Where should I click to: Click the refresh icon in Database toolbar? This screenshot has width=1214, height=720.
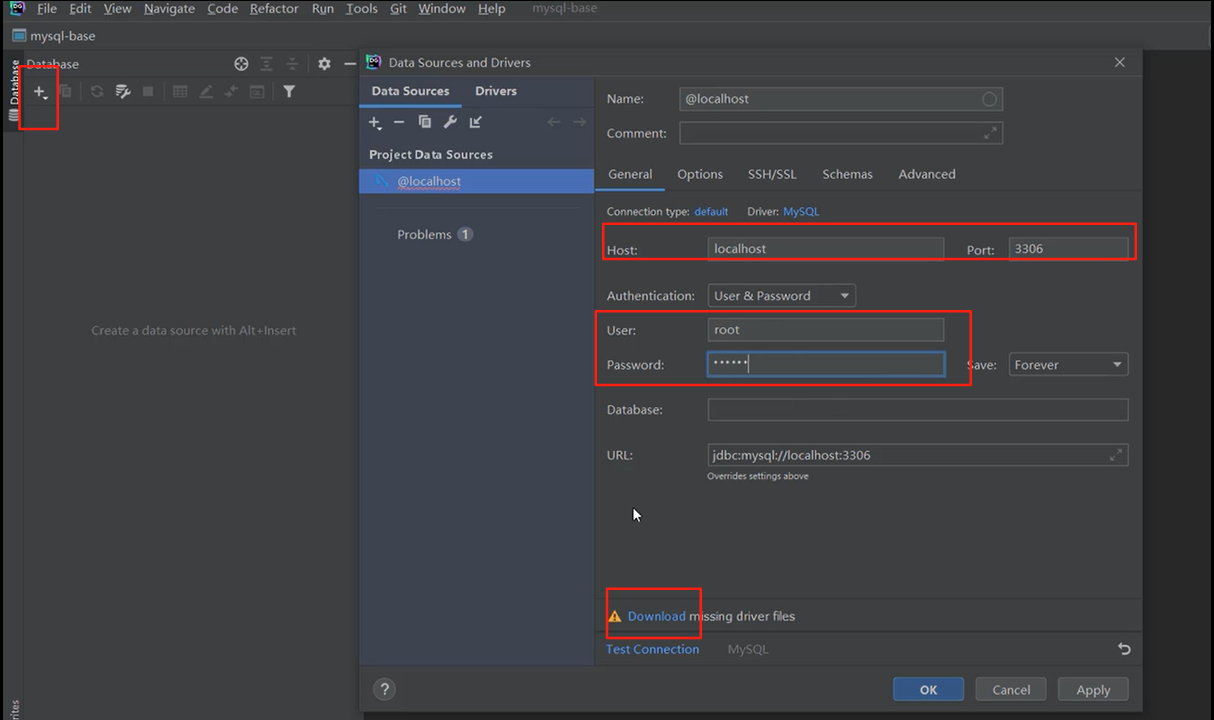96,92
